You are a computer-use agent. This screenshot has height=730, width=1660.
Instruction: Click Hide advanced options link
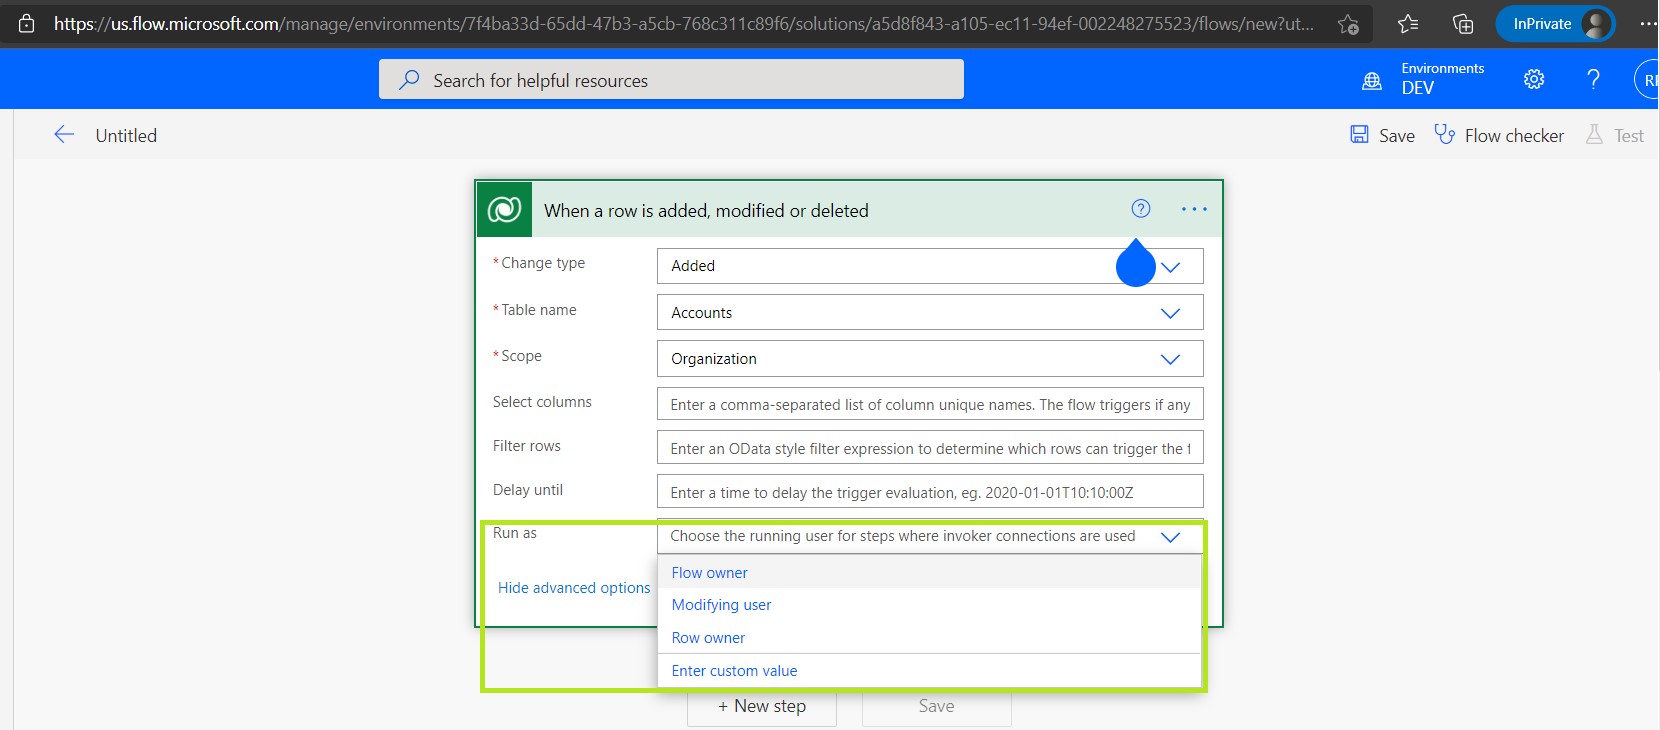[574, 588]
